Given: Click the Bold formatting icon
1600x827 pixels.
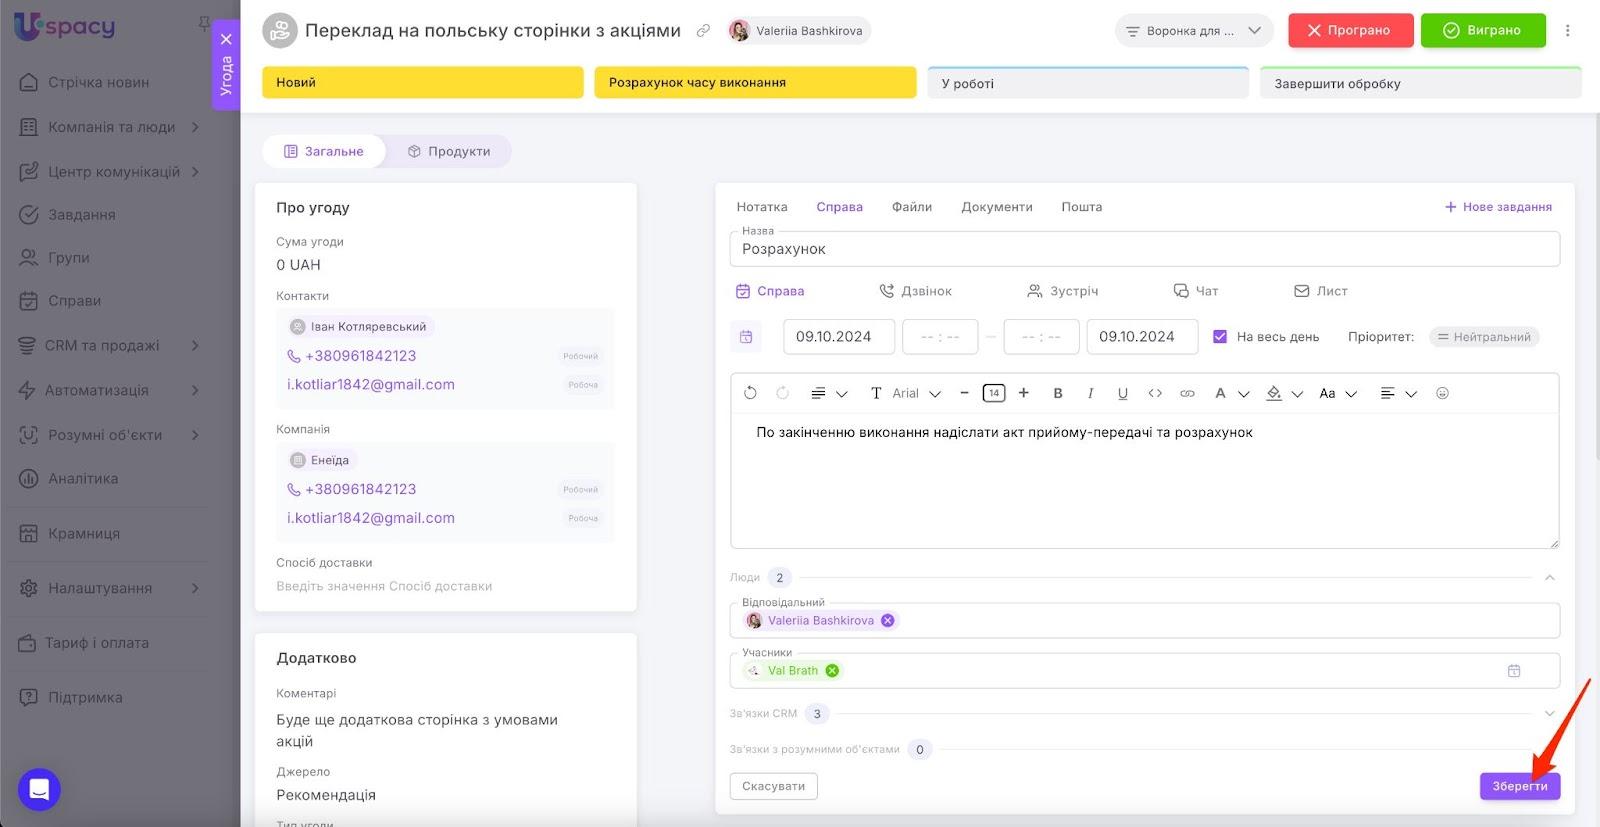Looking at the screenshot, I should [1057, 393].
